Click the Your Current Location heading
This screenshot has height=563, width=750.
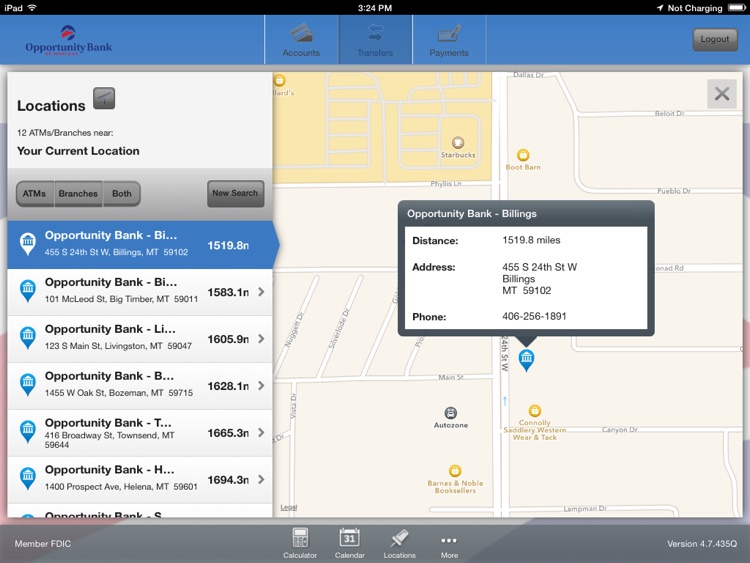pyautogui.click(x=78, y=151)
